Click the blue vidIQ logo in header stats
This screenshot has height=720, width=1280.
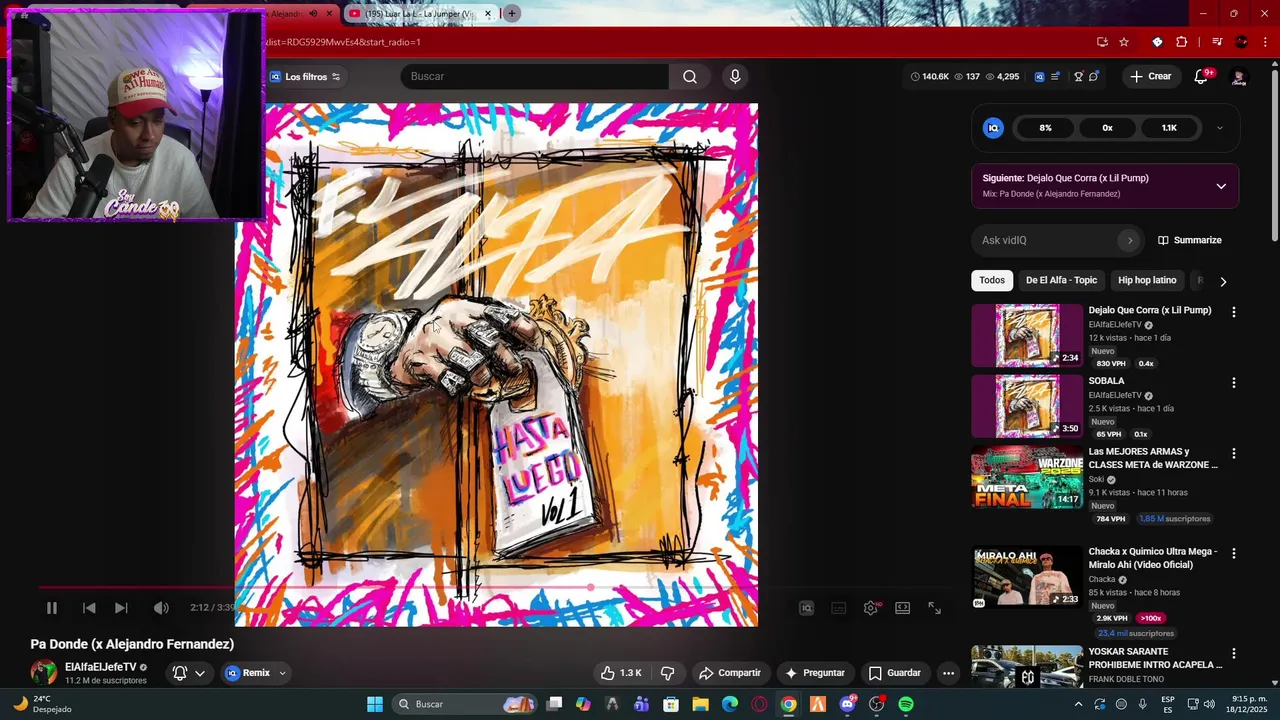pyautogui.click(x=1040, y=77)
